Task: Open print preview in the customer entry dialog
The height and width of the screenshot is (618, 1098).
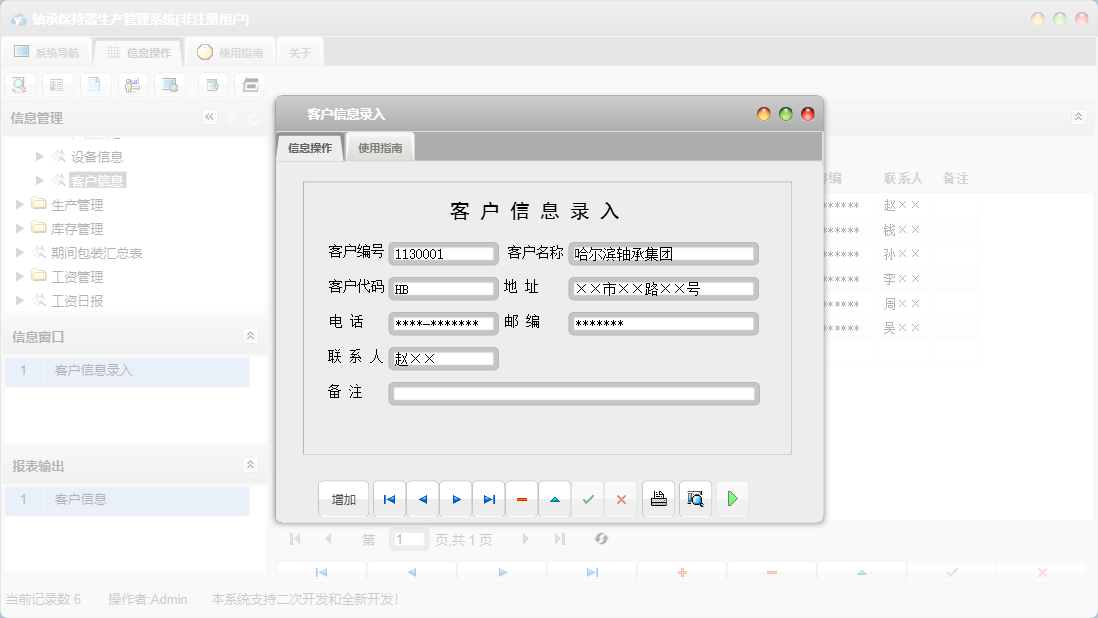Action: click(695, 498)
